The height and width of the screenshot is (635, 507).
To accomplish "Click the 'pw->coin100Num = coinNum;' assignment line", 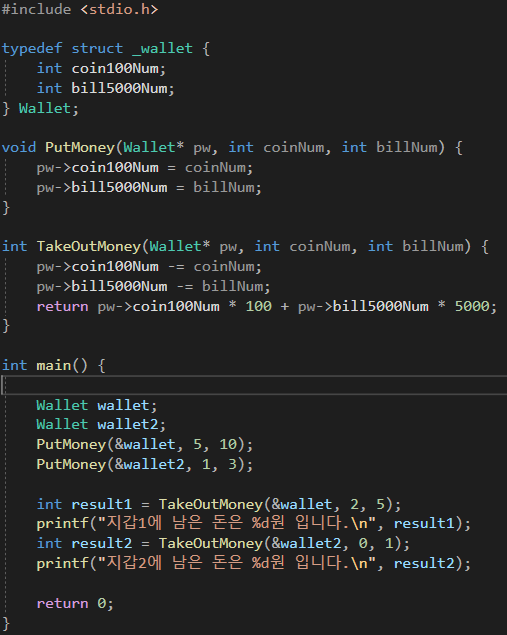I will (145, 168).
